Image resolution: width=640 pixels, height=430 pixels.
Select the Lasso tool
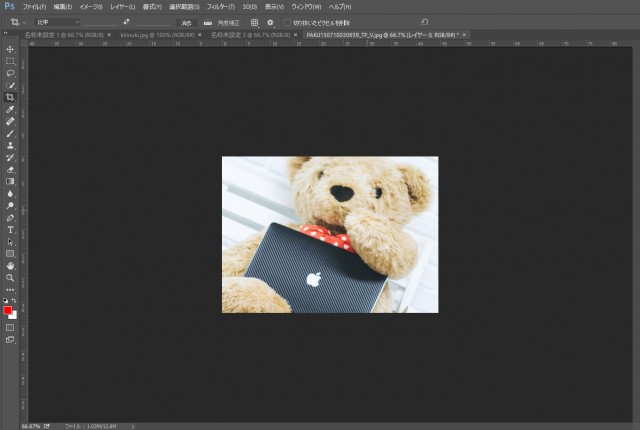[10, 73]
